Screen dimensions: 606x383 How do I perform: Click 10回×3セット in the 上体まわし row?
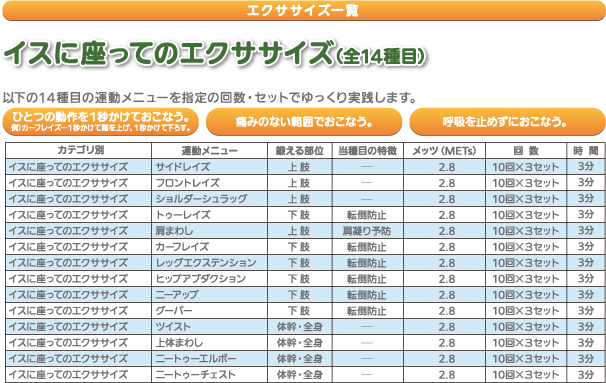click(526, 343)
